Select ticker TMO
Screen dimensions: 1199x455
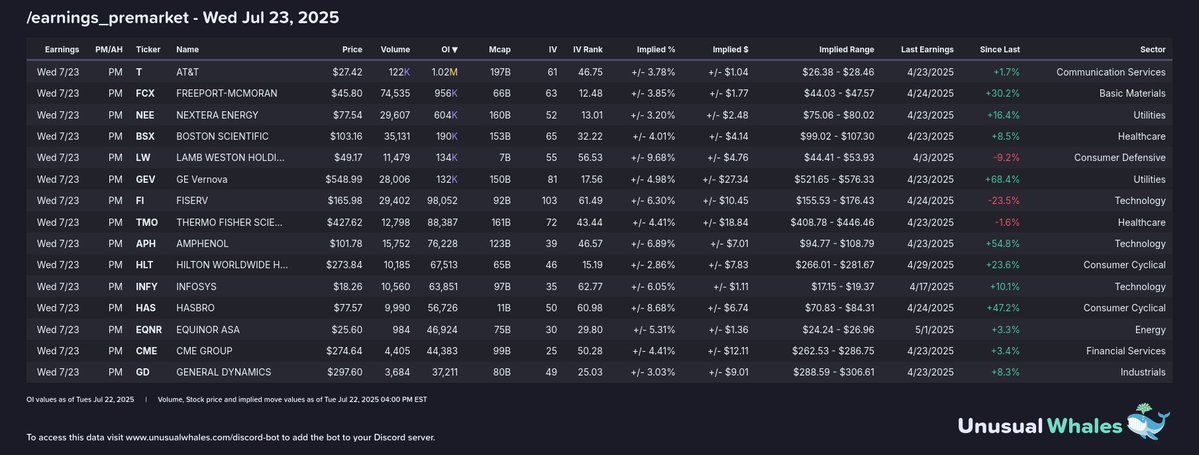[147, 223]
